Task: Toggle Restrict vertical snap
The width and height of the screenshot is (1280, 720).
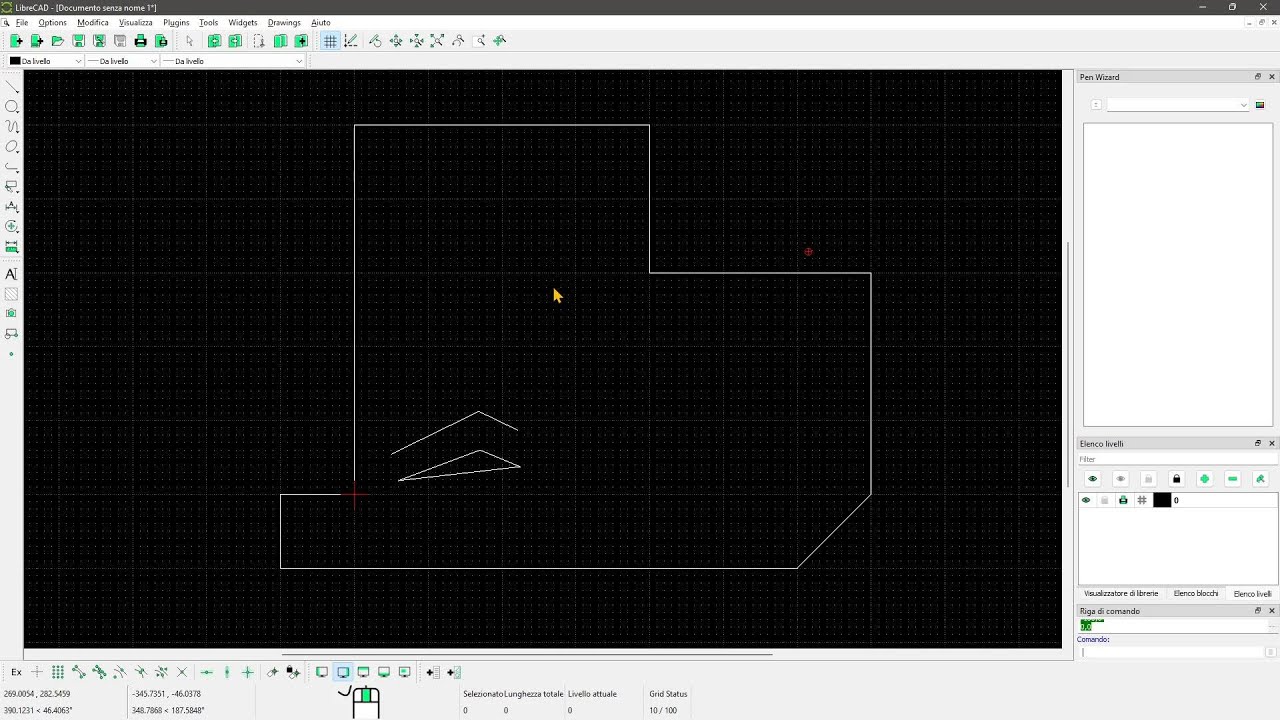Action: pos(227,672)
